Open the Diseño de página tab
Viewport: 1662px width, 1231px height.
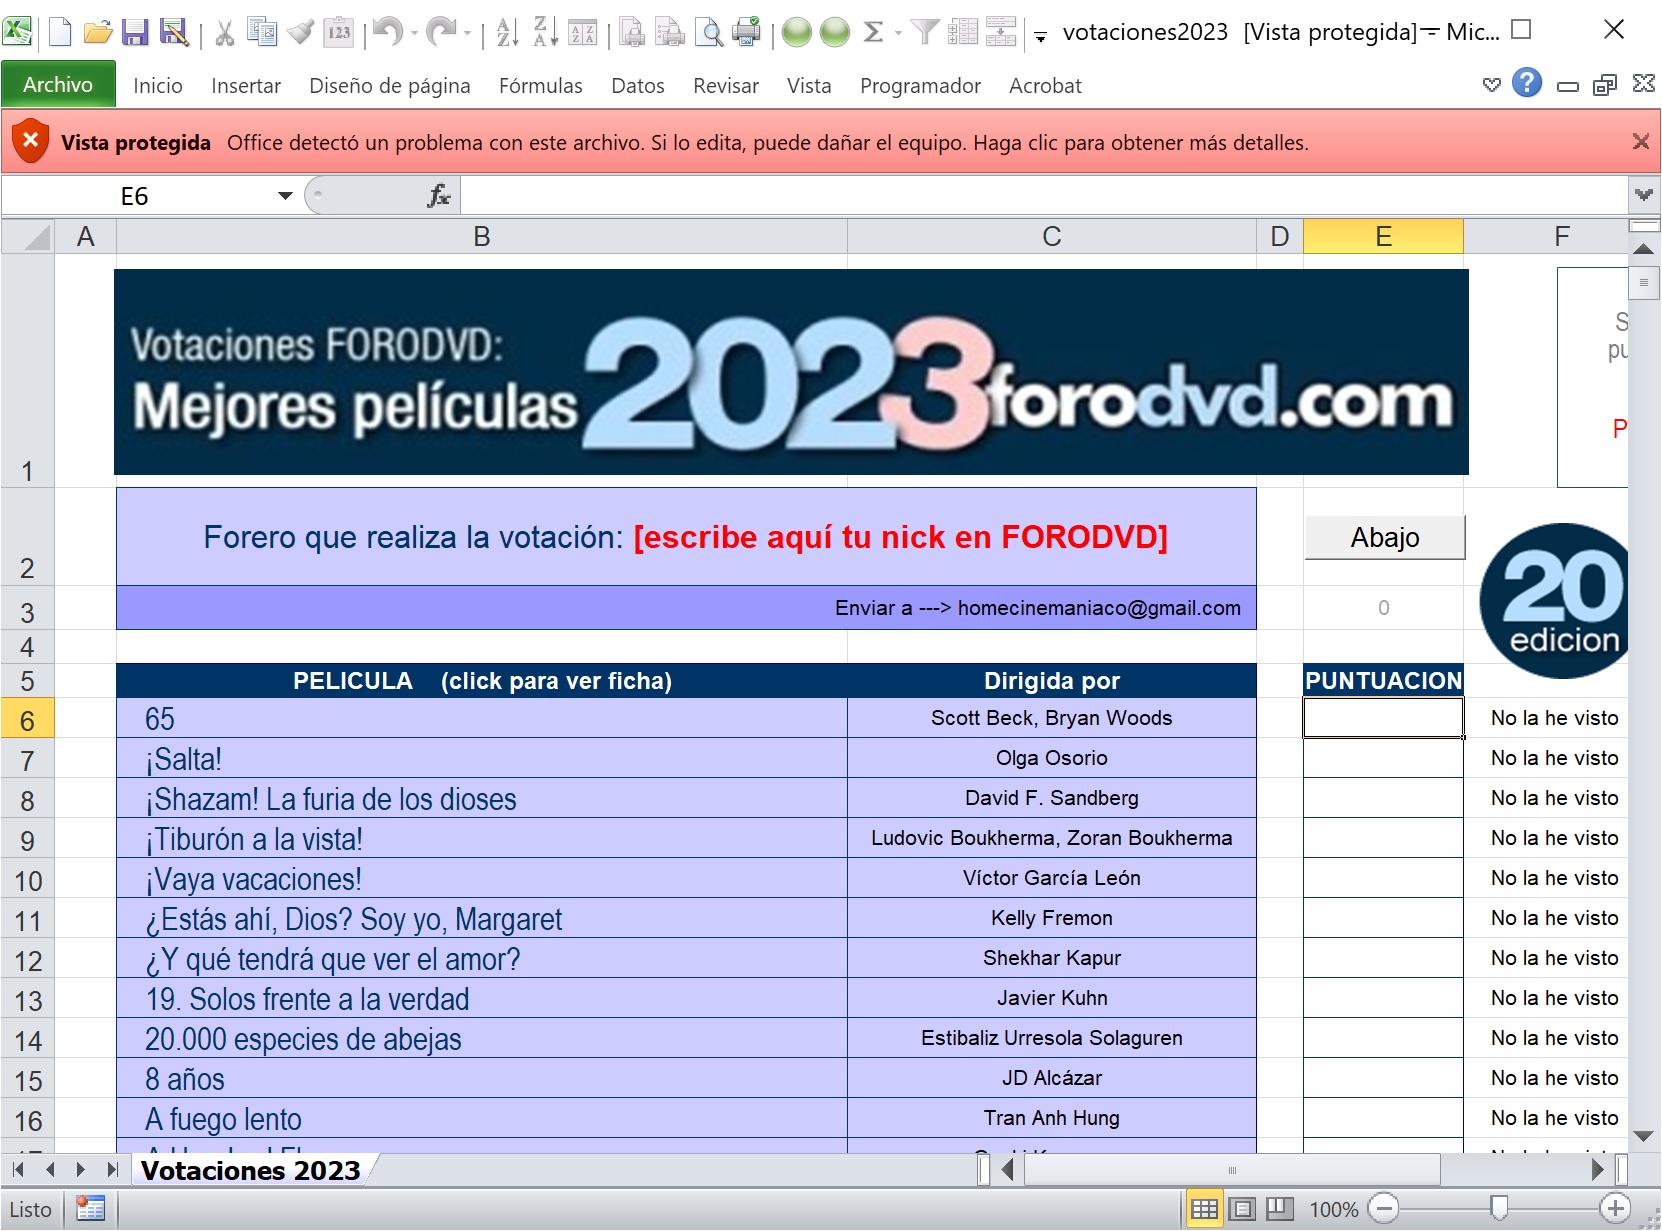point(390,86)
